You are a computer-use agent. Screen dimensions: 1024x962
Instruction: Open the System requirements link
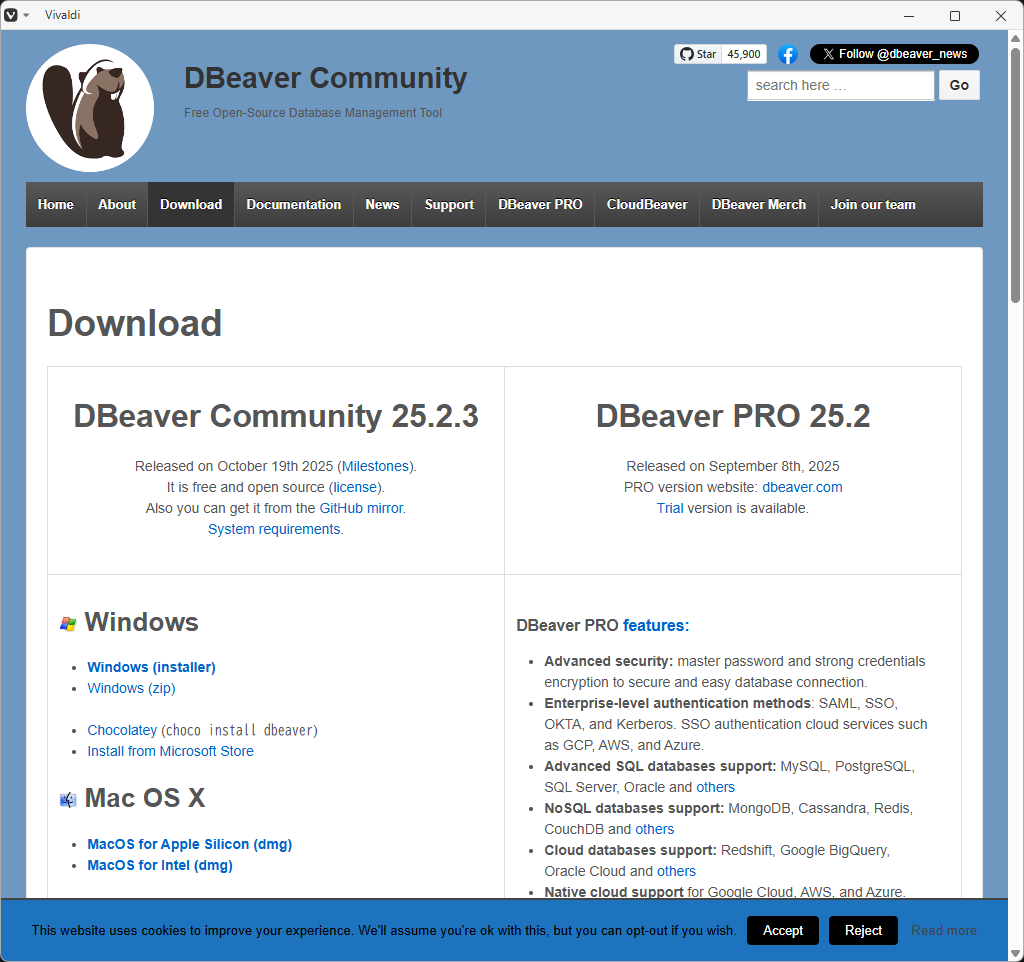[274, 529]
